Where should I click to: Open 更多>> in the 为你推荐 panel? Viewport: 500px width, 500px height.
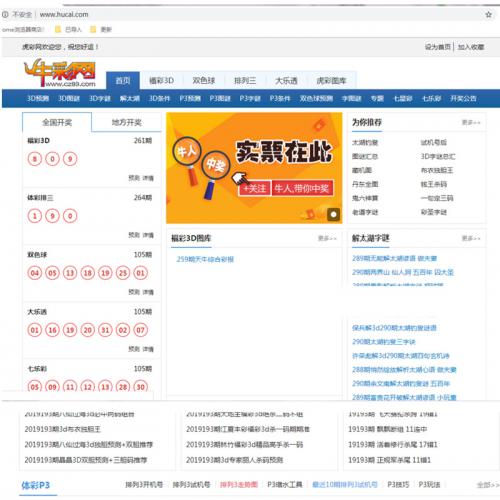[471, 122]
